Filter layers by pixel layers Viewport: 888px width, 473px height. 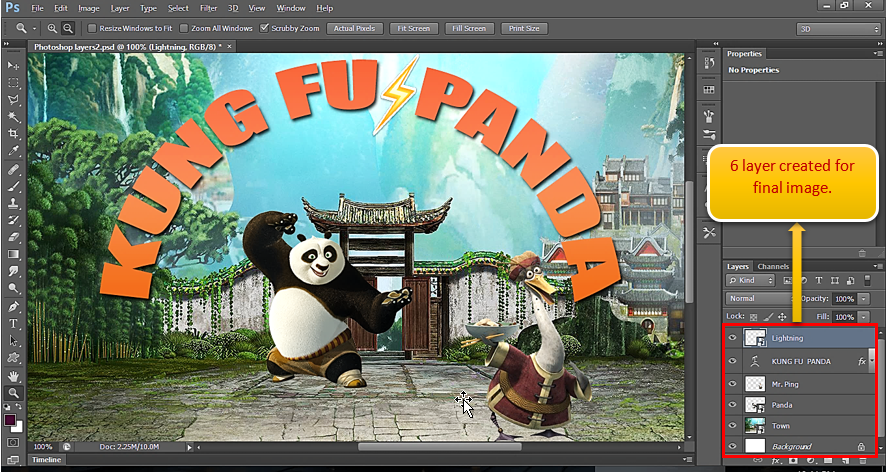tap(787, 280)
